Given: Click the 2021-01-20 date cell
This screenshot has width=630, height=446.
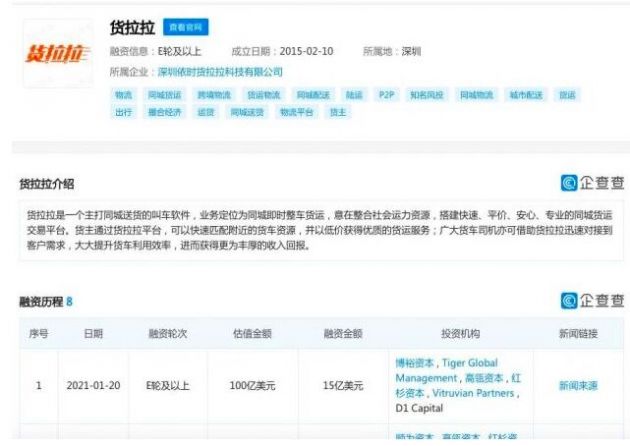Looking at the screenshot, I should point(93,386).
